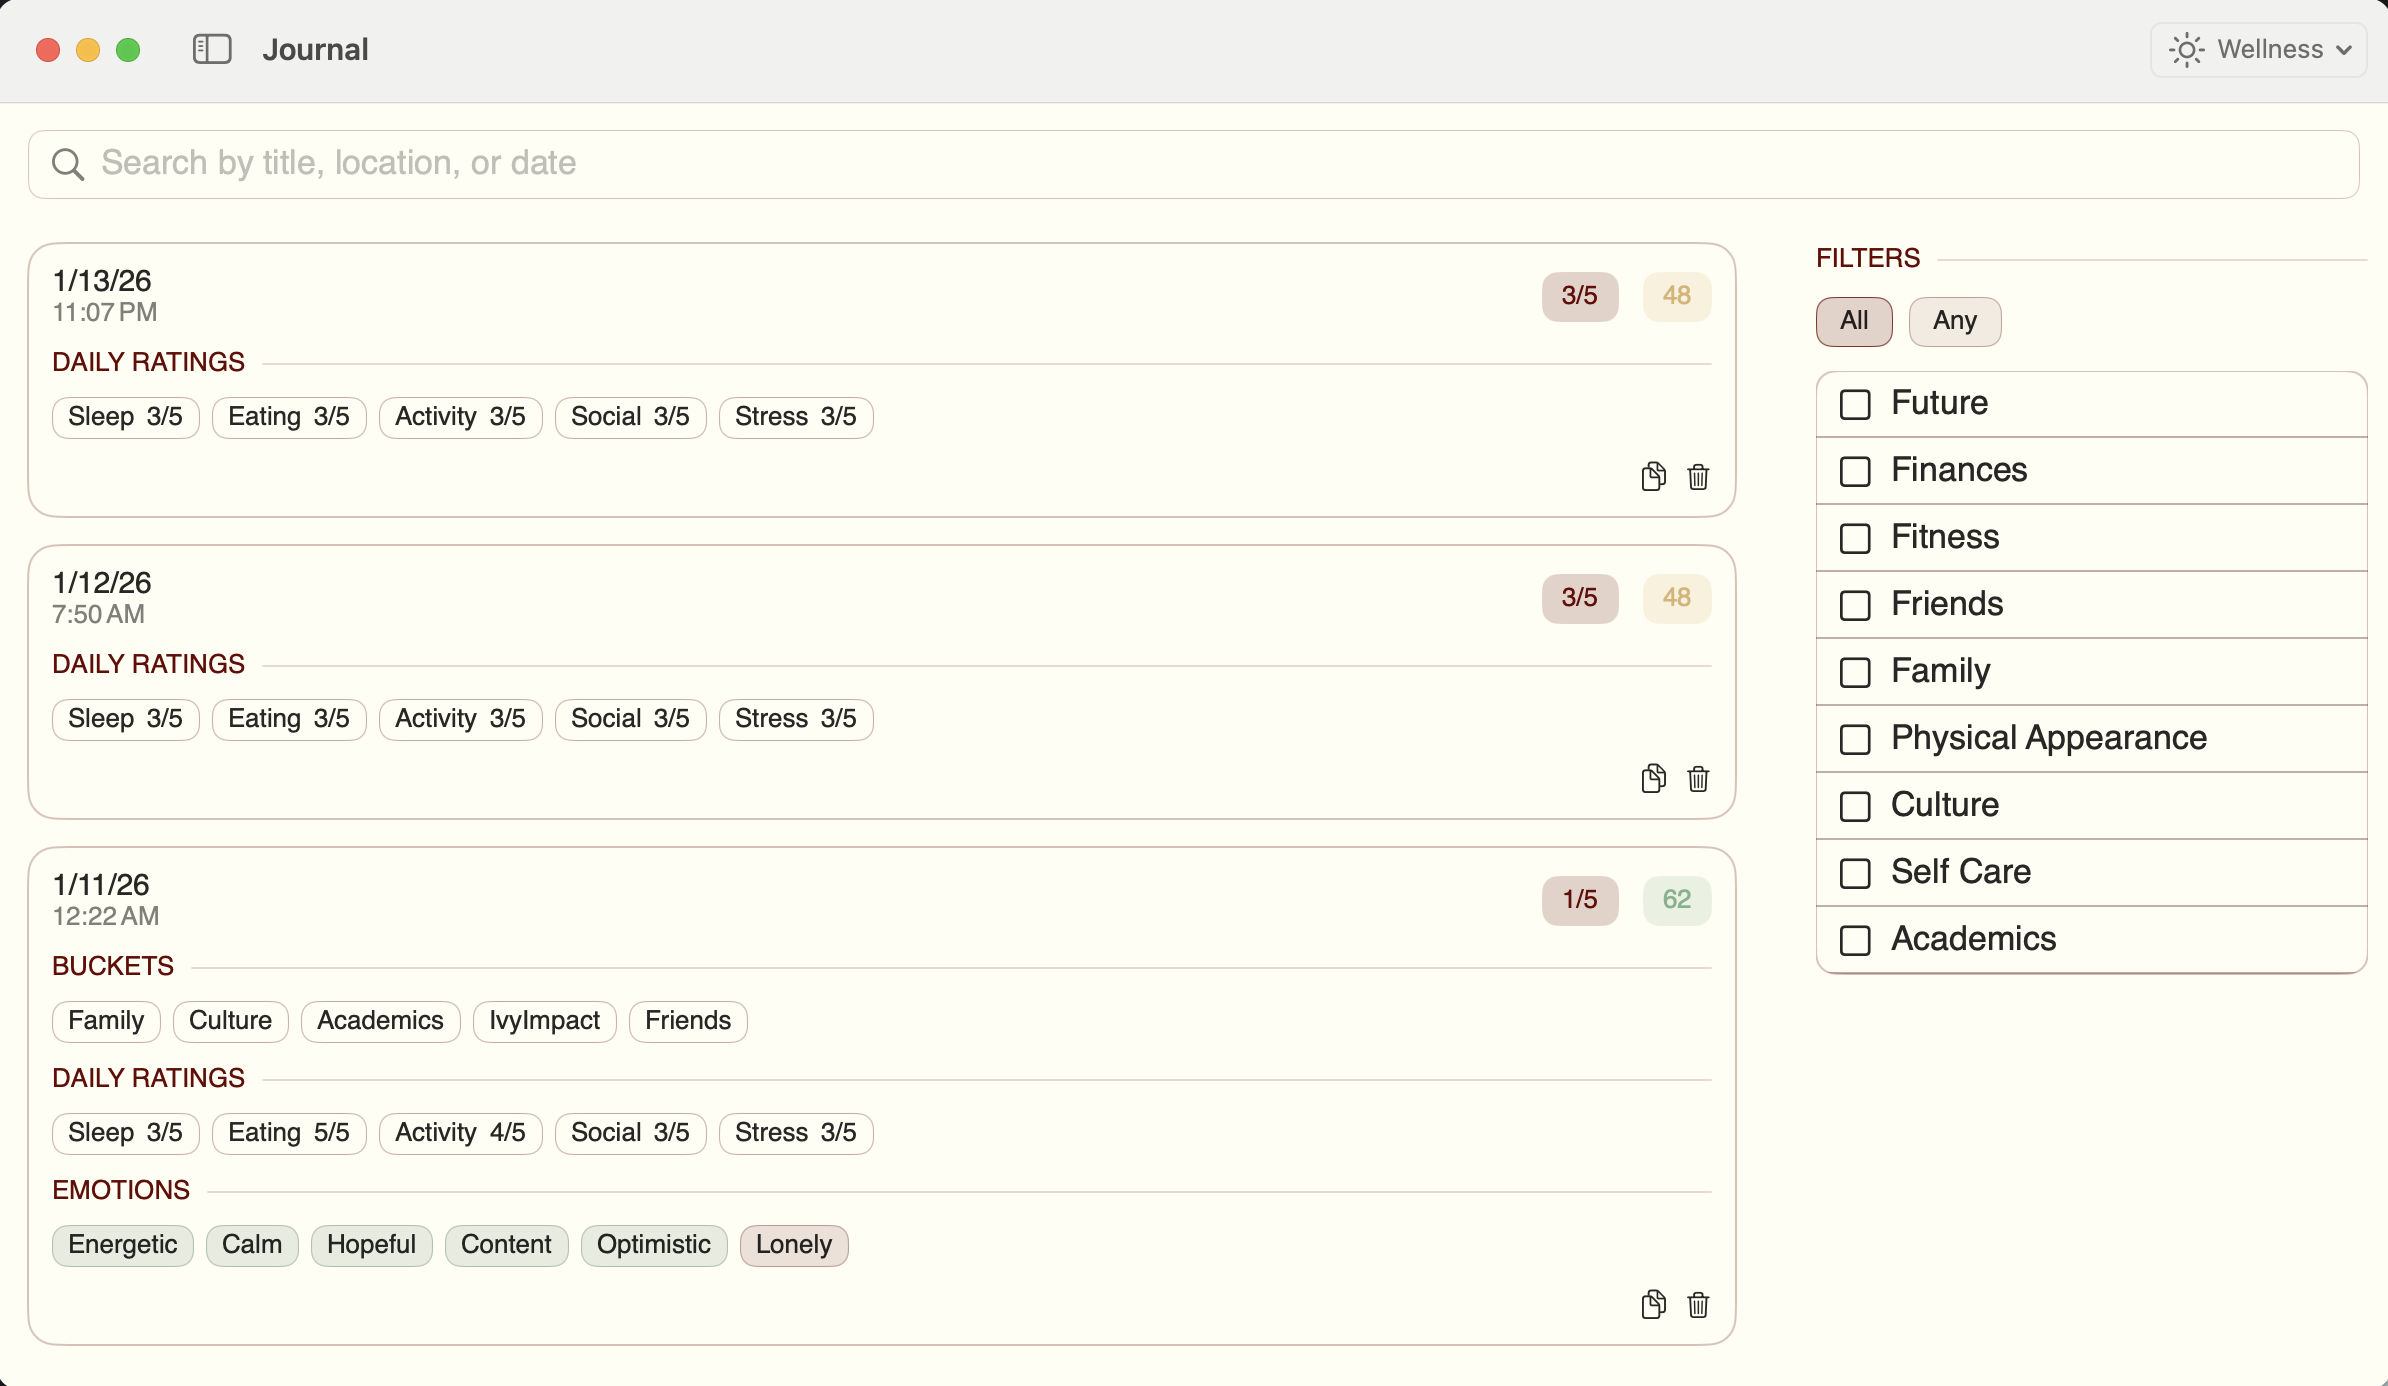Click the wellness sun icon
Viewport: 2388px width, 1386px height.
click(x=2186, y=49)
